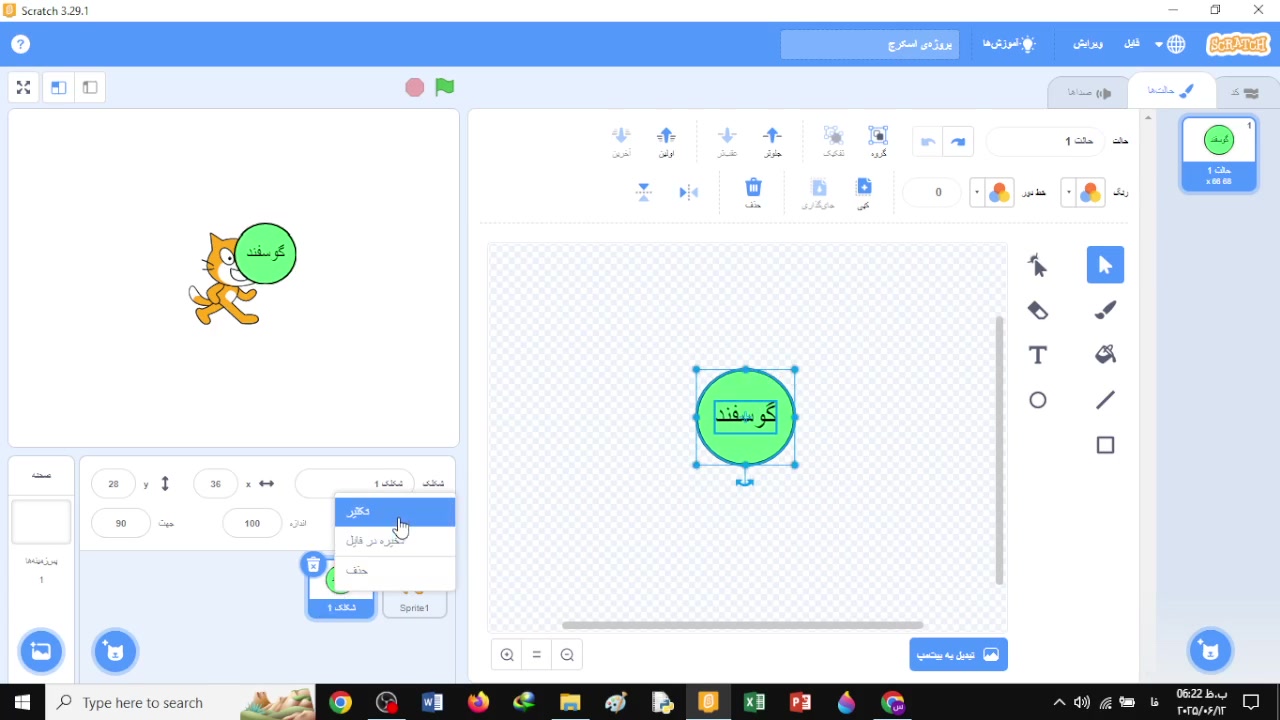Open the فایل (File) menu
The image size is (1280, 720).
1132,44
